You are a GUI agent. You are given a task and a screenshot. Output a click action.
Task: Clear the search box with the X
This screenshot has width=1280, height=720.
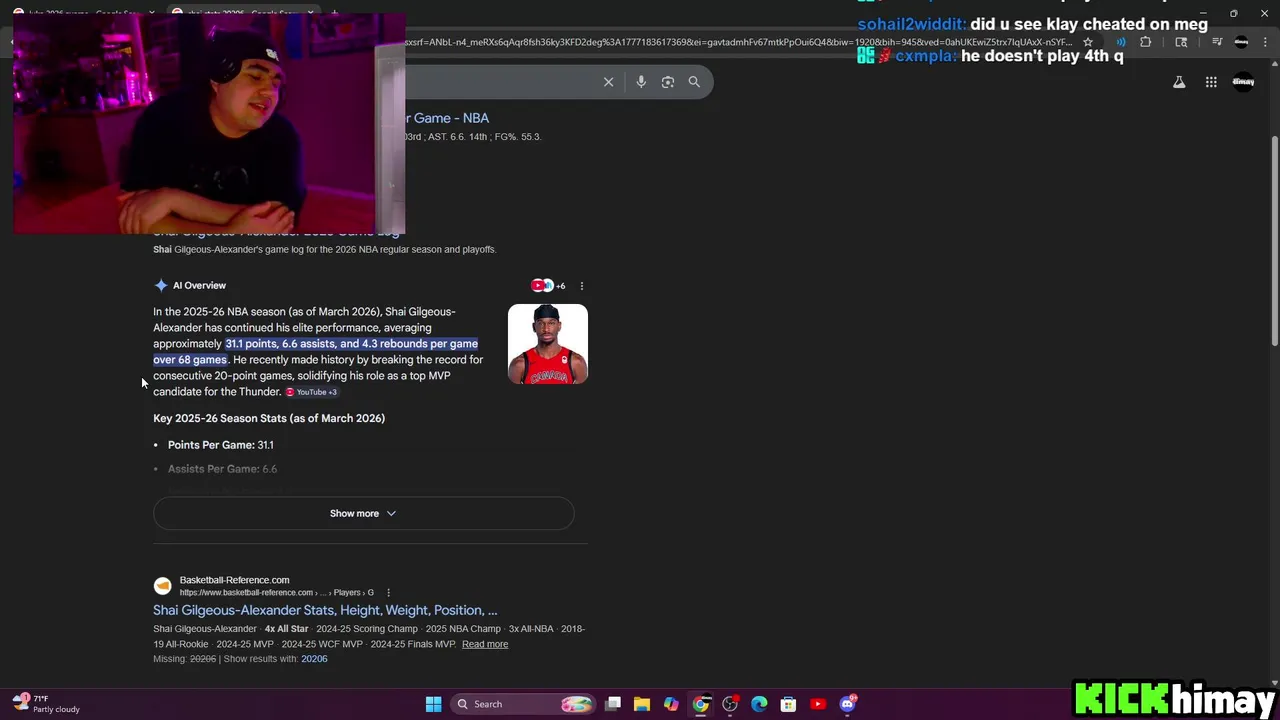(608, 82)
